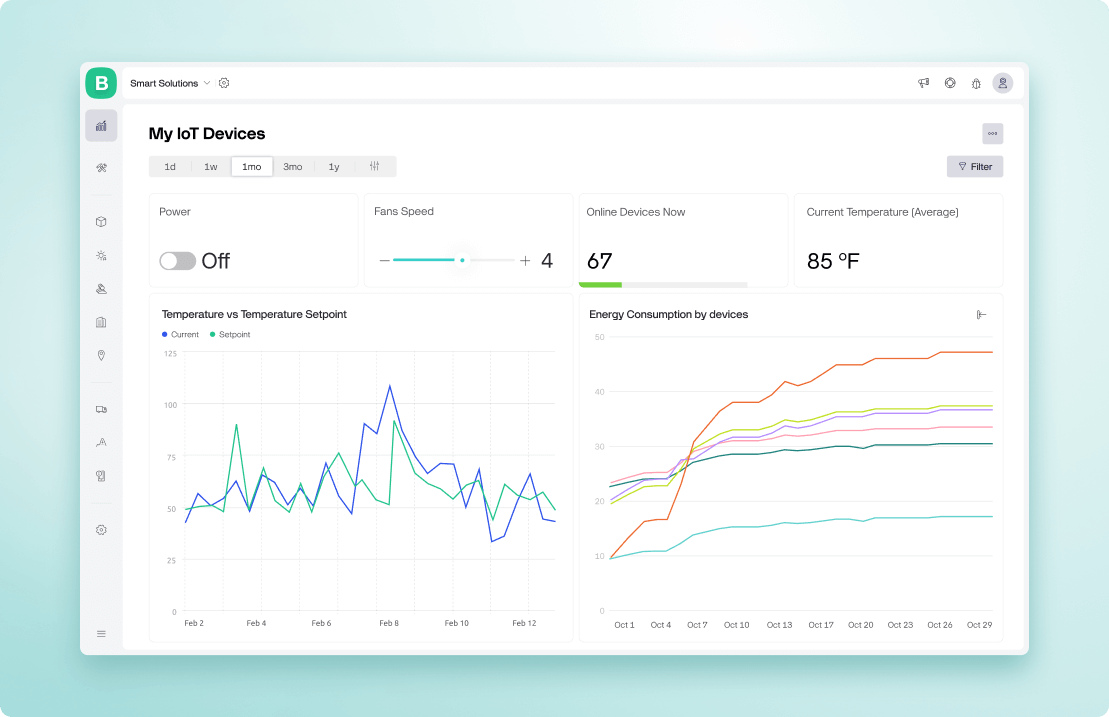Viewport: 1109px width, 717px height.
Task: Toggle the Setpoint legend series
Action: [231, 334]
